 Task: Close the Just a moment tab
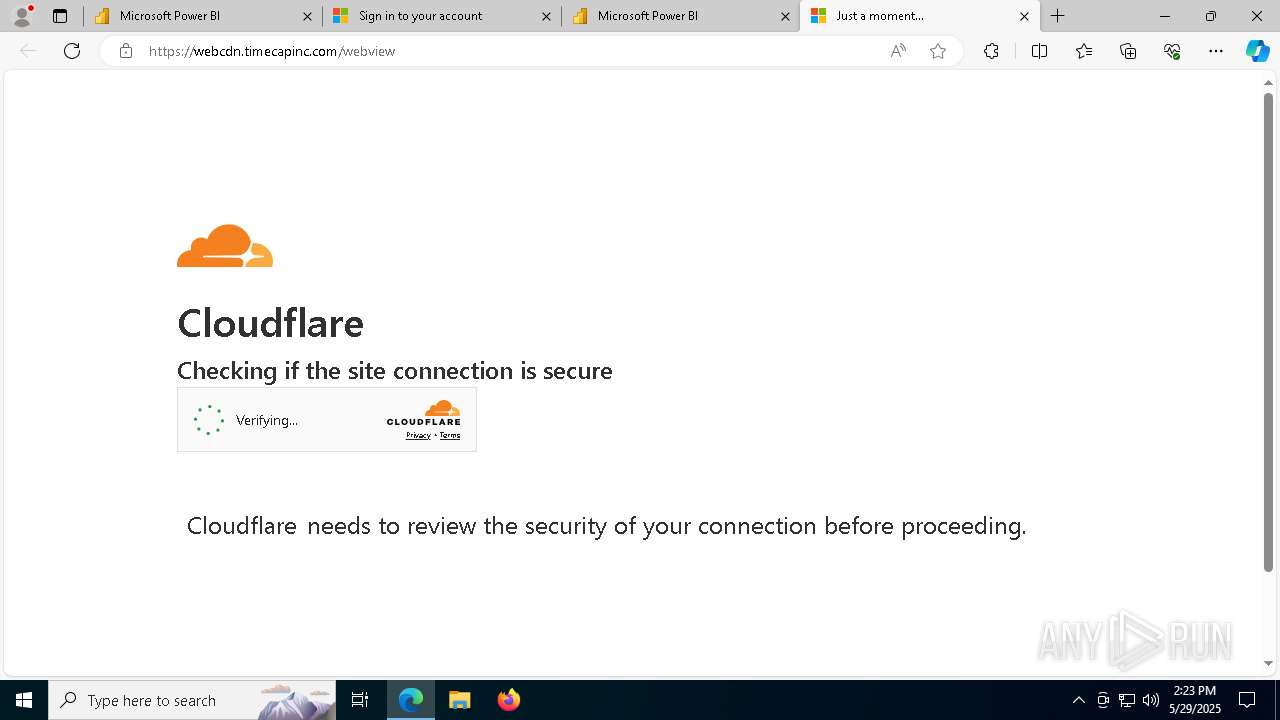(x=1024, y=16)
